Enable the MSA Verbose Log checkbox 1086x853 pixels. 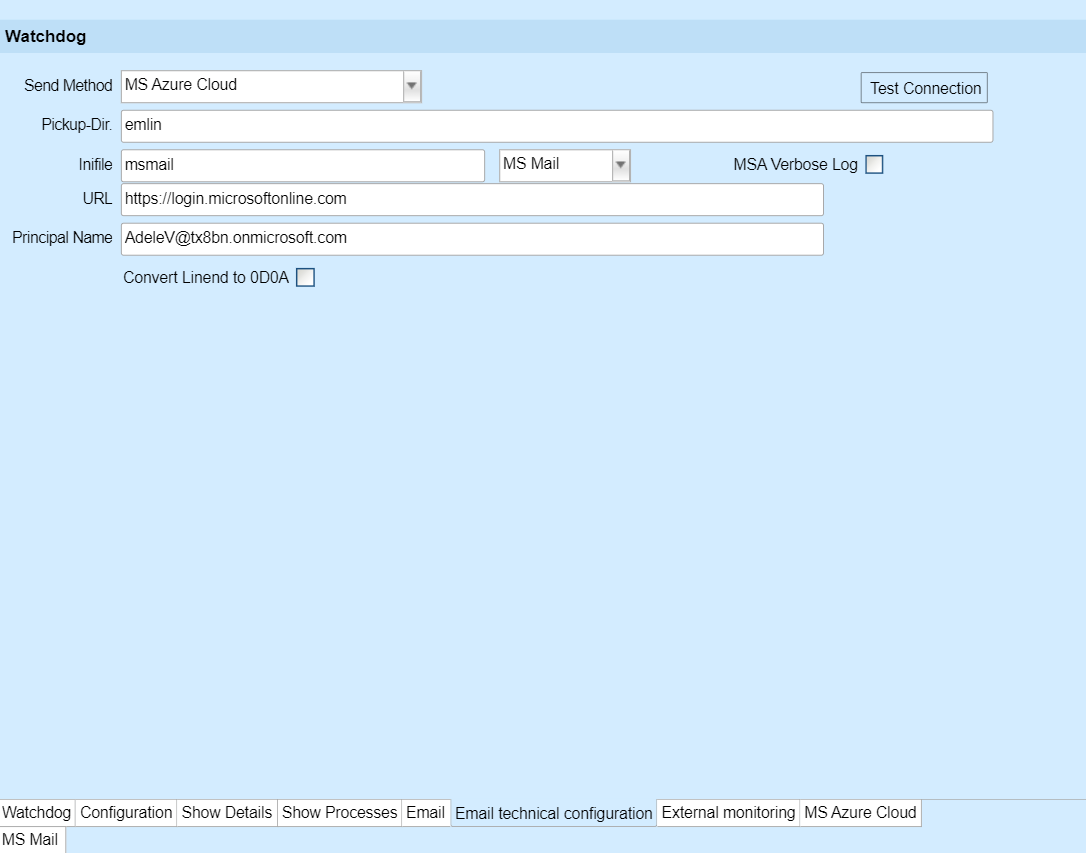click(x=874, y=165)
